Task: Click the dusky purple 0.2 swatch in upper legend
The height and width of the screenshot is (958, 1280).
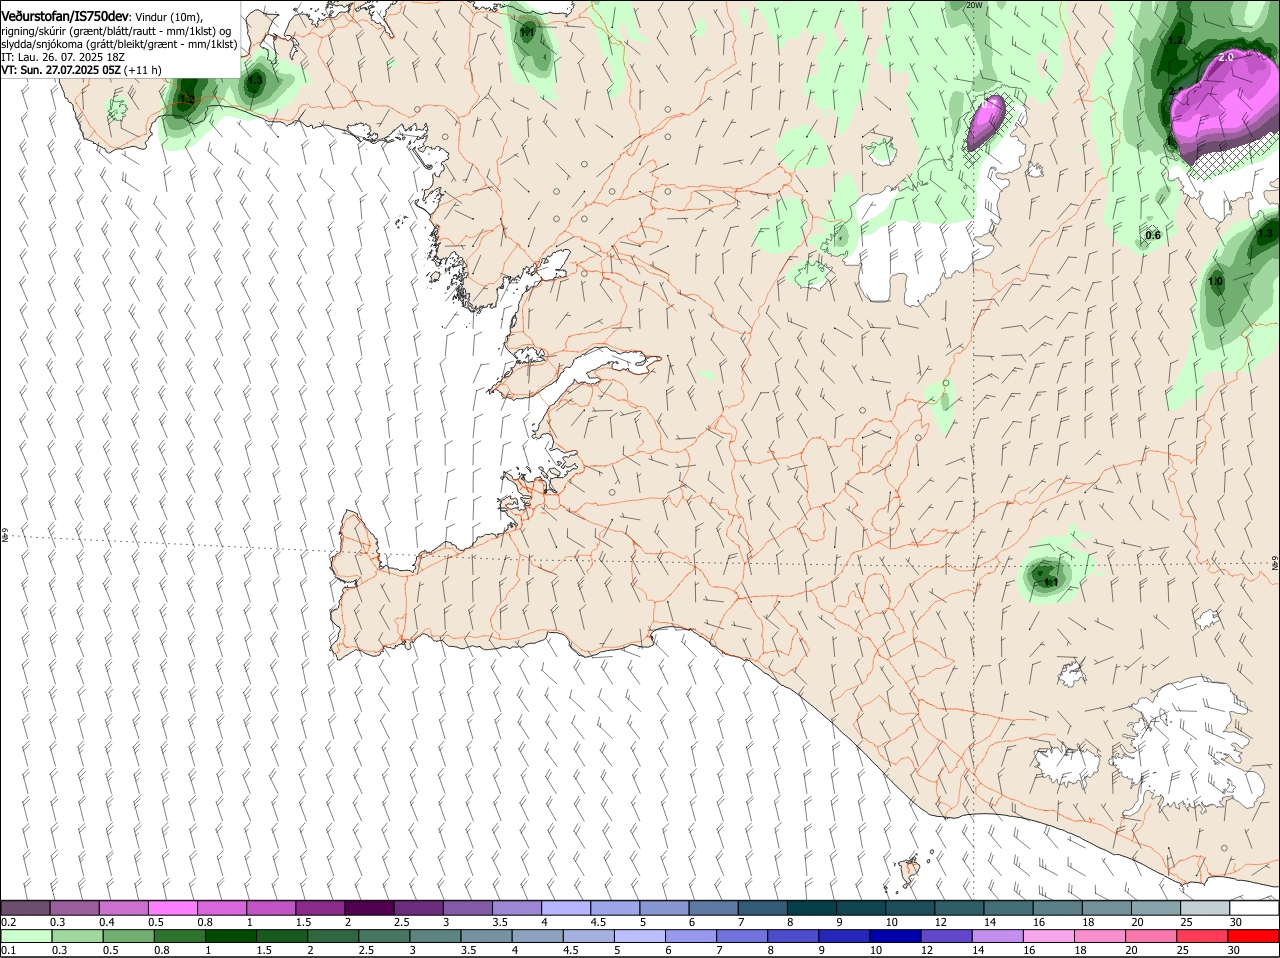Action: (26, 907)
